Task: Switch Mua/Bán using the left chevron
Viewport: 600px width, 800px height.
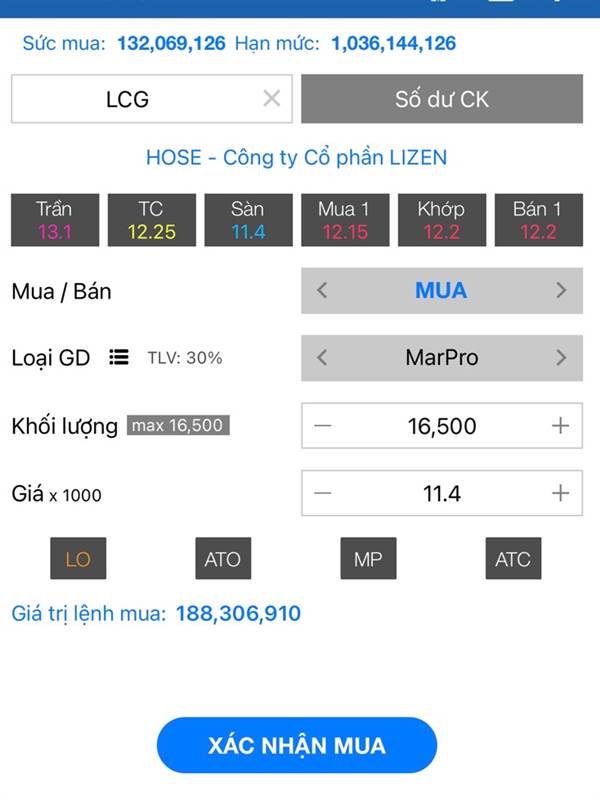Action: tap(321, 290)
